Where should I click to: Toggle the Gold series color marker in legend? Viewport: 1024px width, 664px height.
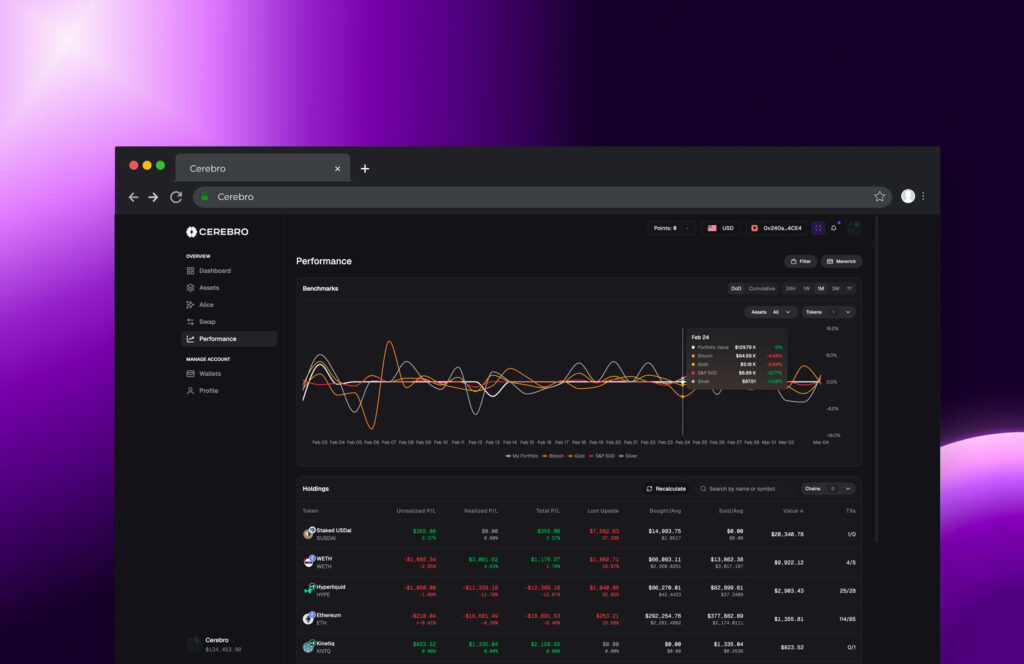(570, 456)
